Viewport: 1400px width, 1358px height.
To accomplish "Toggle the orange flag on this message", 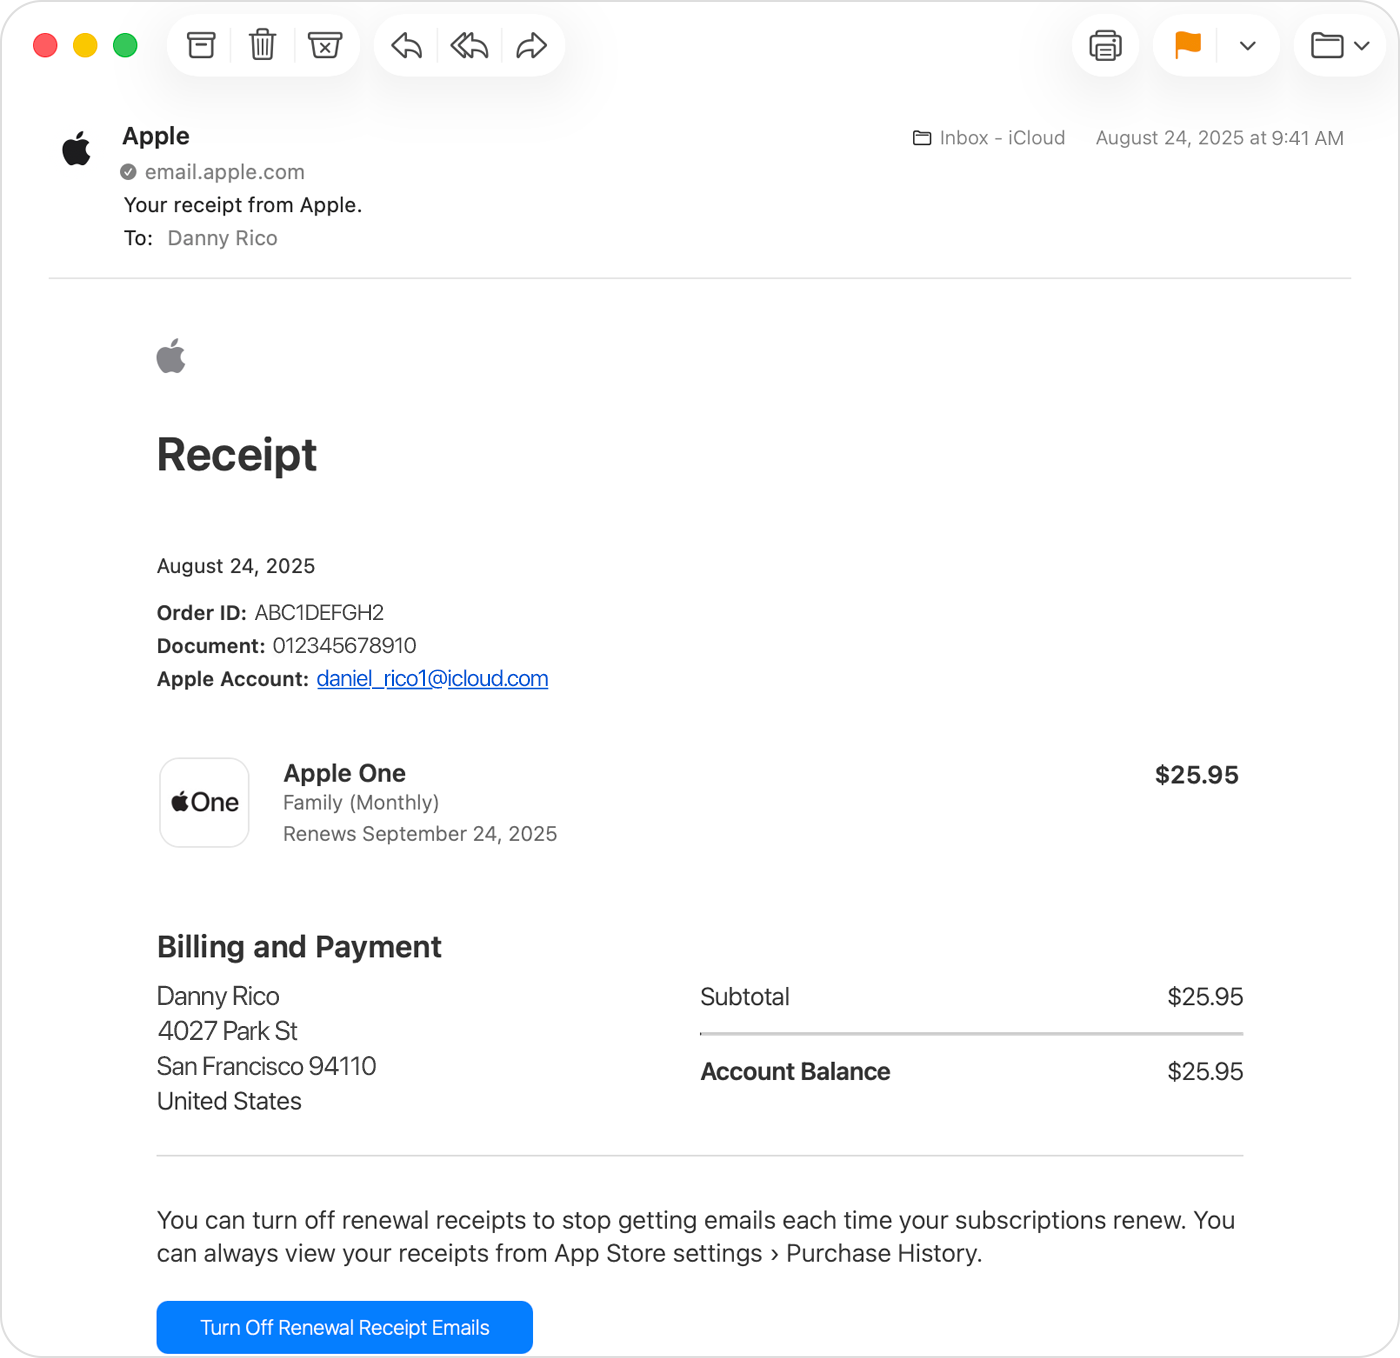I will (x=1186, y=45).
